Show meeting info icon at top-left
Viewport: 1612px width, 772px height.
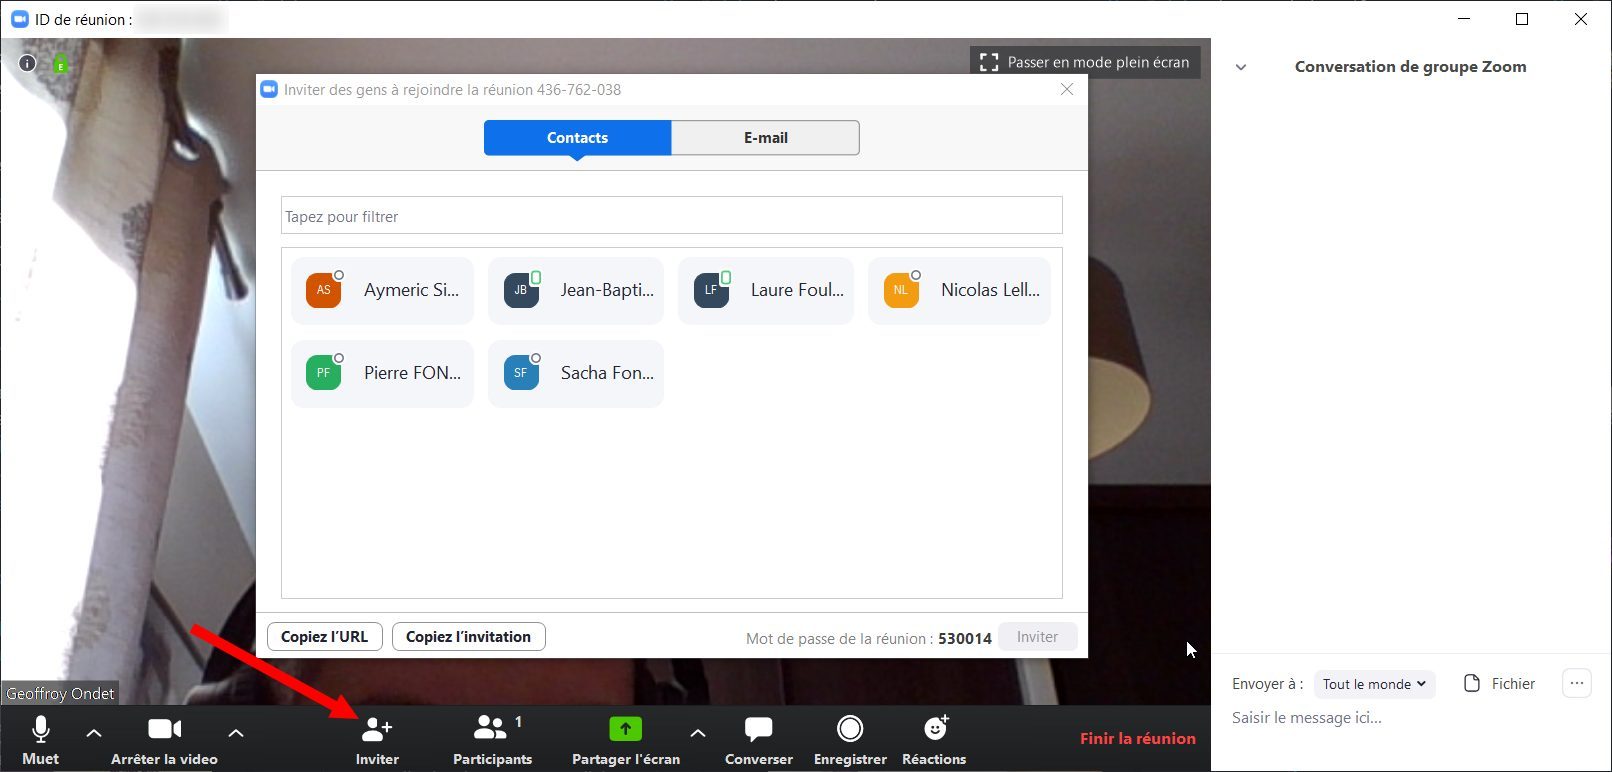28,63
